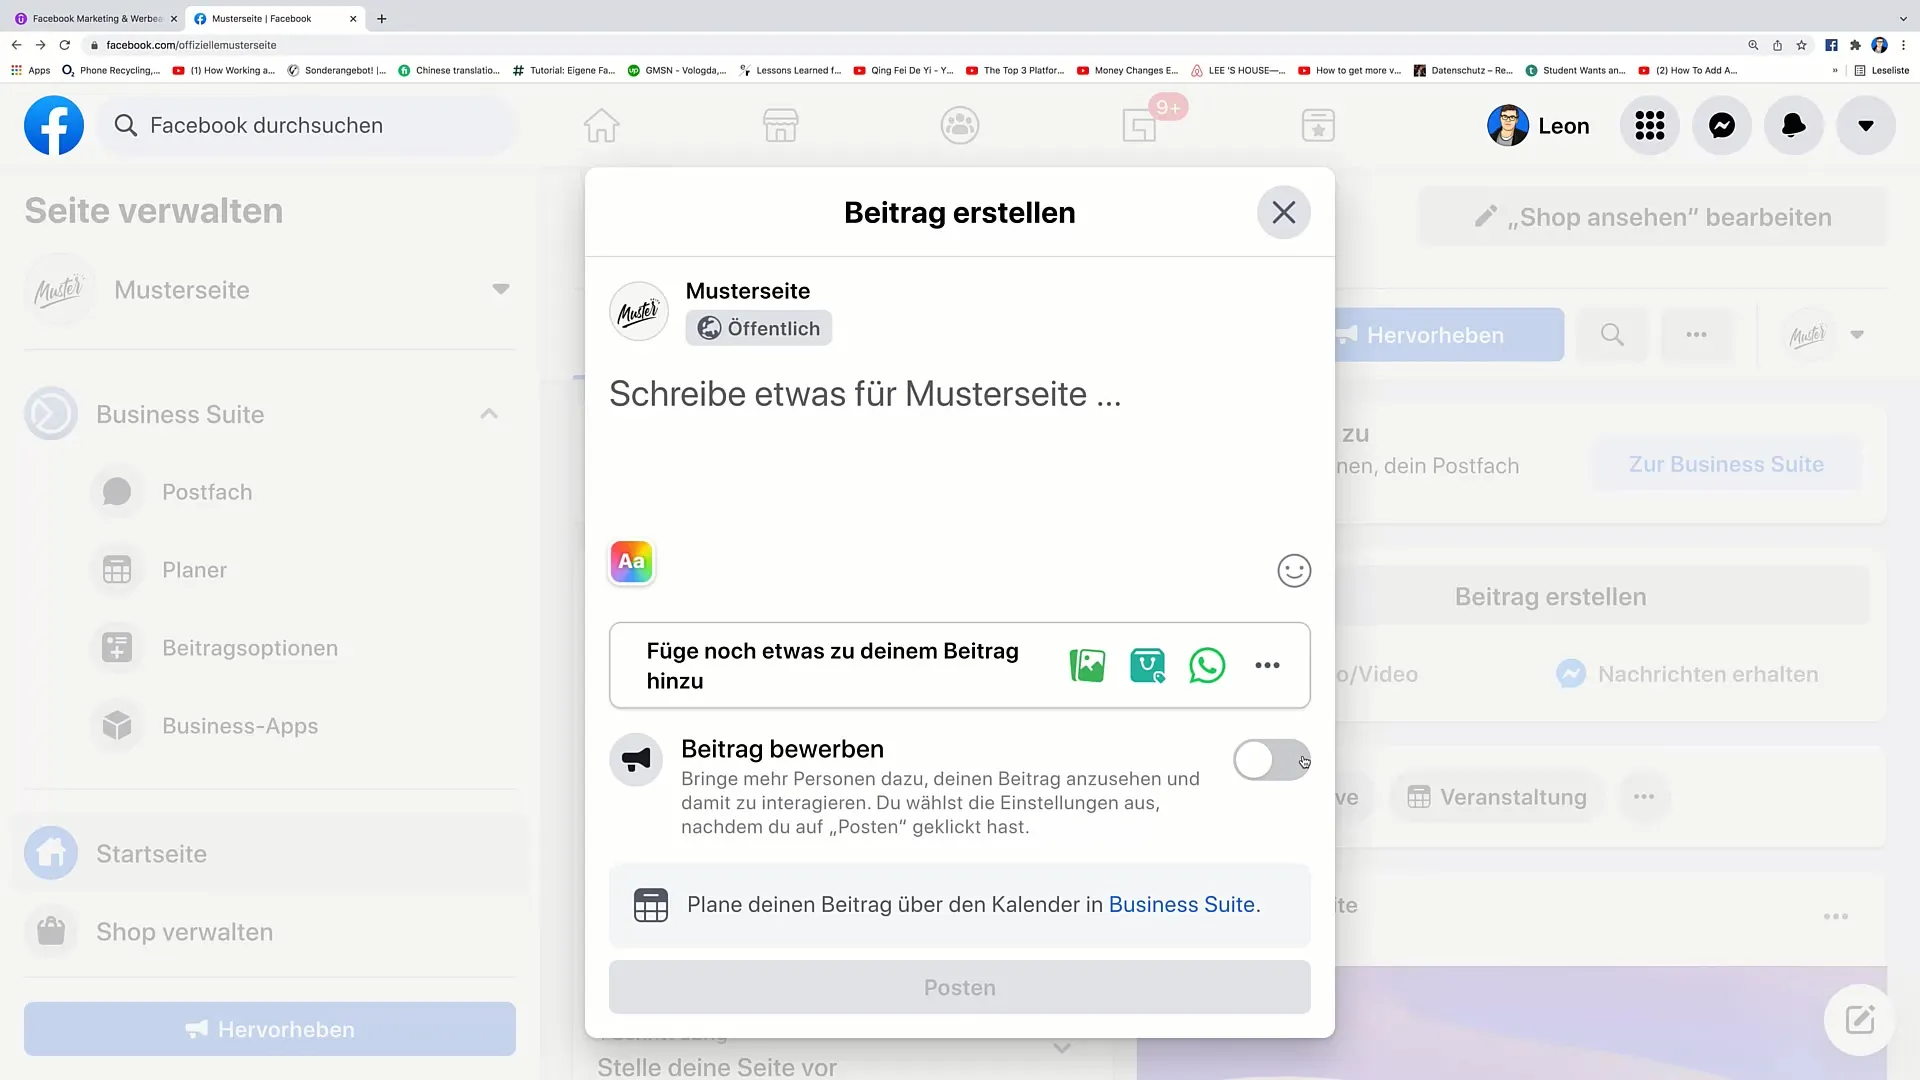This screenshot has width=1920, height=1080.
Task: Search in Facebook durchsuchen field
Action: coord(308,125)
